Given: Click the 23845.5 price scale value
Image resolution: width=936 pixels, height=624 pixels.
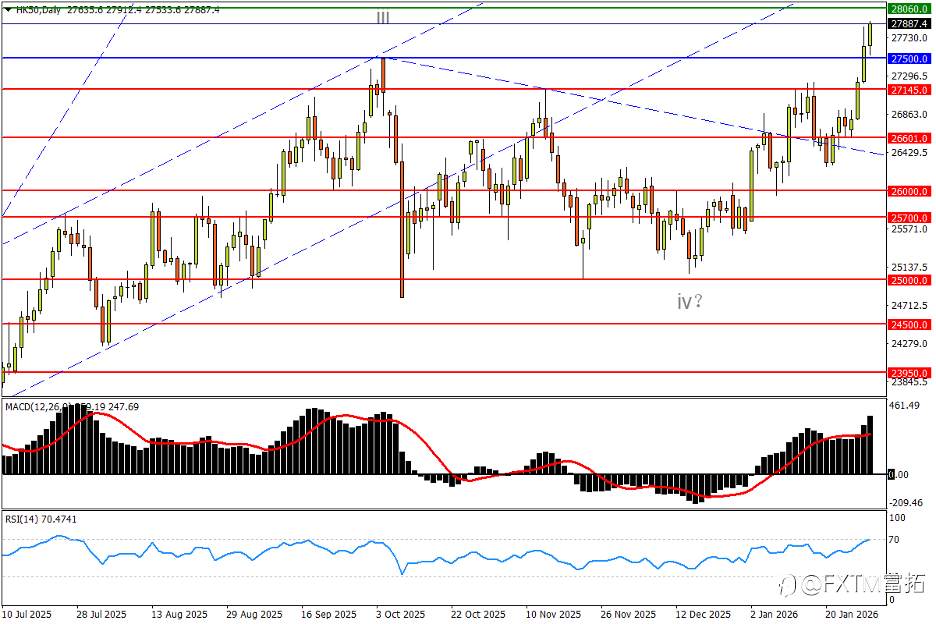Looking at the screenshot, I should (909, 382).
